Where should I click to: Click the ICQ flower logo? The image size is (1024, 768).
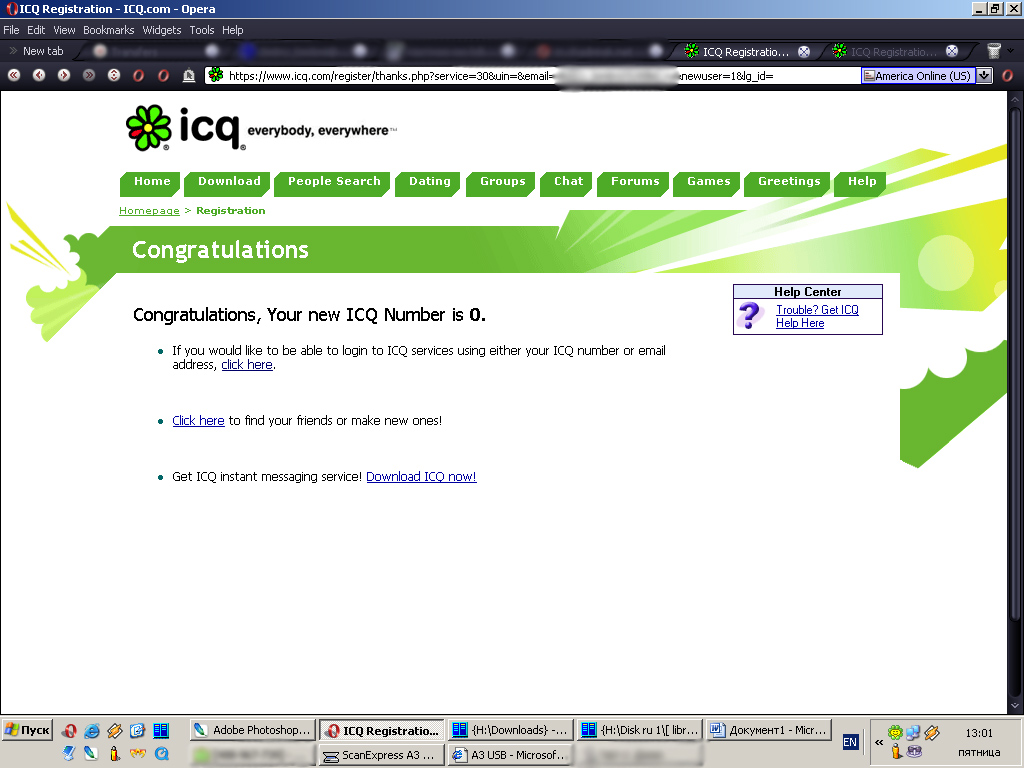tap(149, 127)
